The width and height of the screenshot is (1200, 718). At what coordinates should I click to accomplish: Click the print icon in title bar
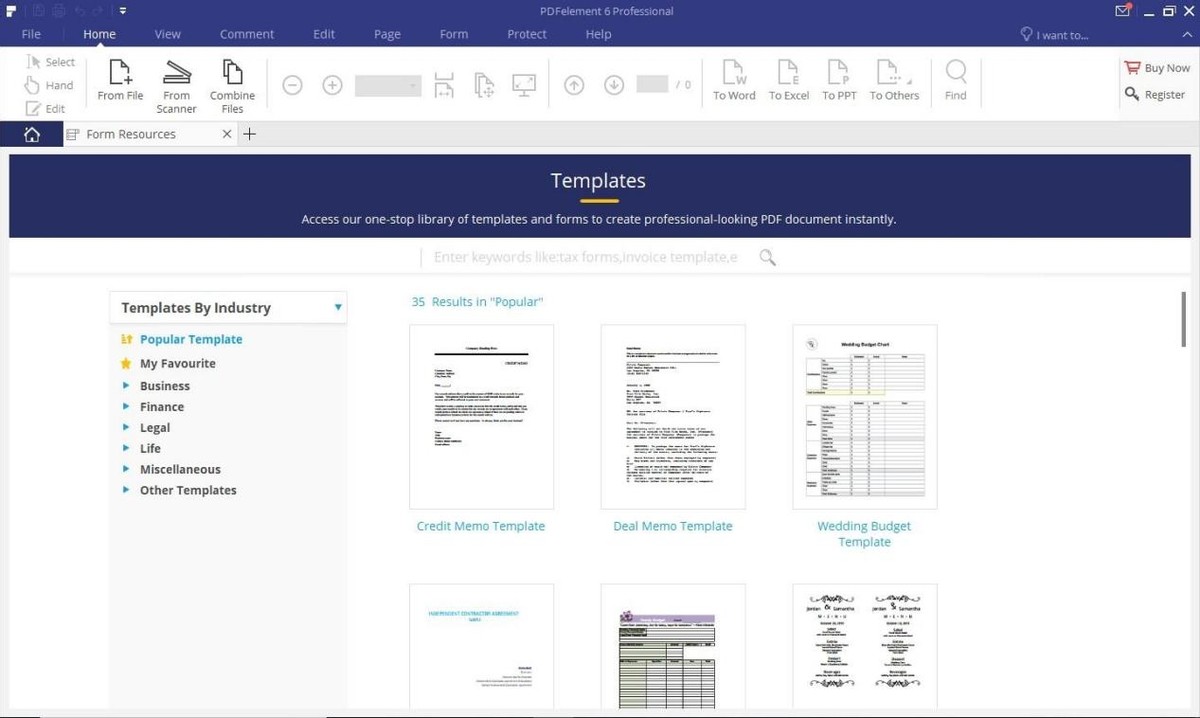point(60,11)
